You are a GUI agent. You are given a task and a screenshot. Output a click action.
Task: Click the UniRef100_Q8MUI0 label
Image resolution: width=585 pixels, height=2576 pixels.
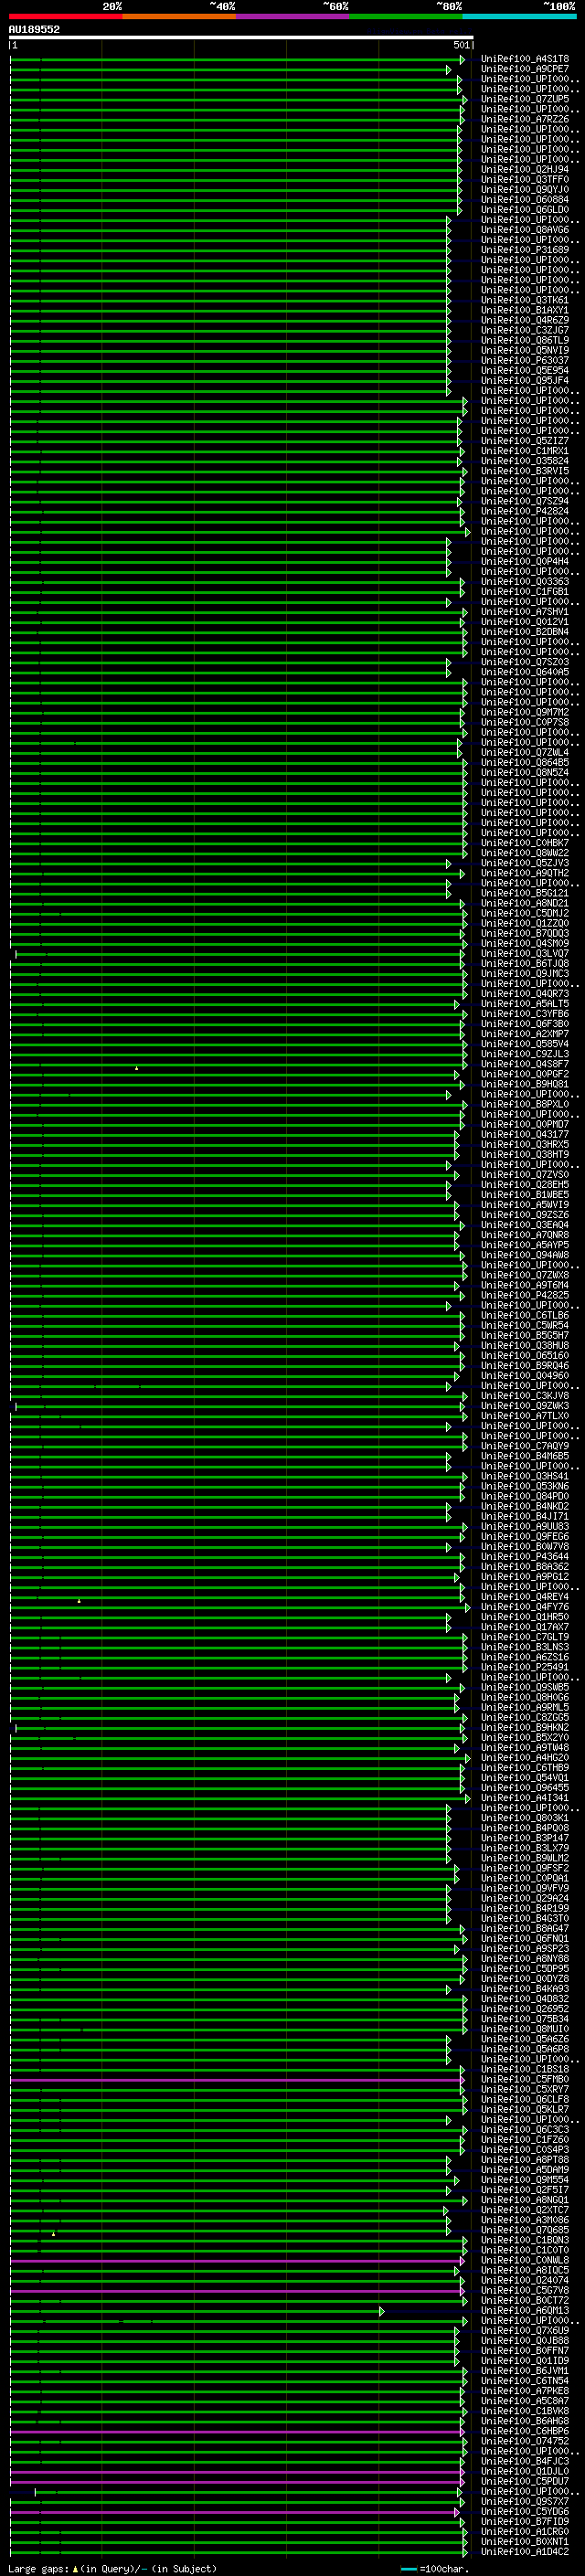(x=524, y=2029)
